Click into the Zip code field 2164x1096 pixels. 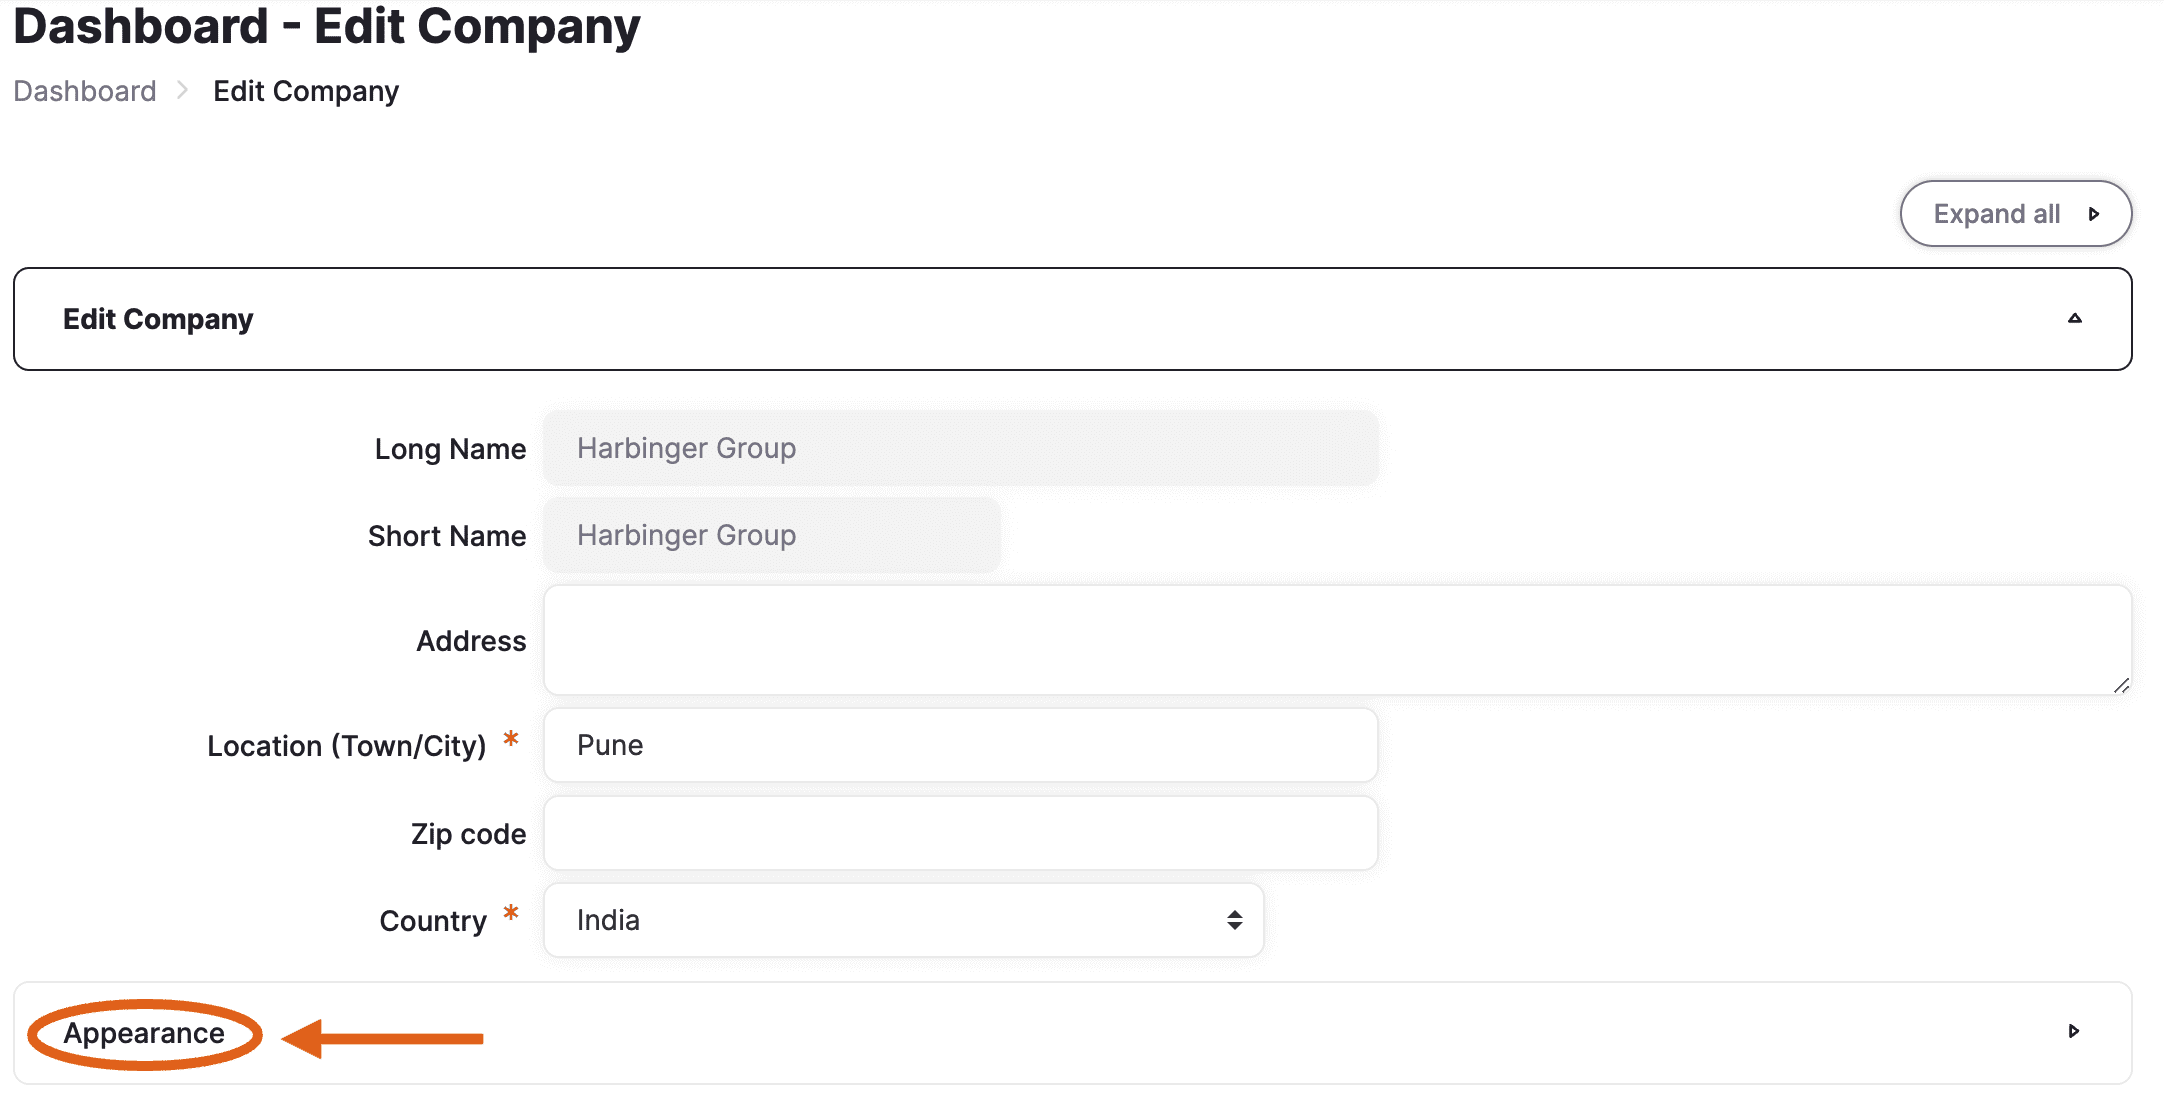click(961, 833)
